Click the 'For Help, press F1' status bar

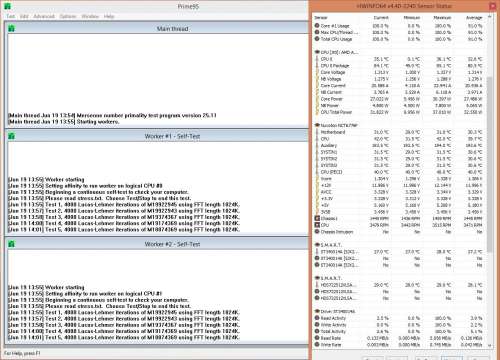pos(22,353)
